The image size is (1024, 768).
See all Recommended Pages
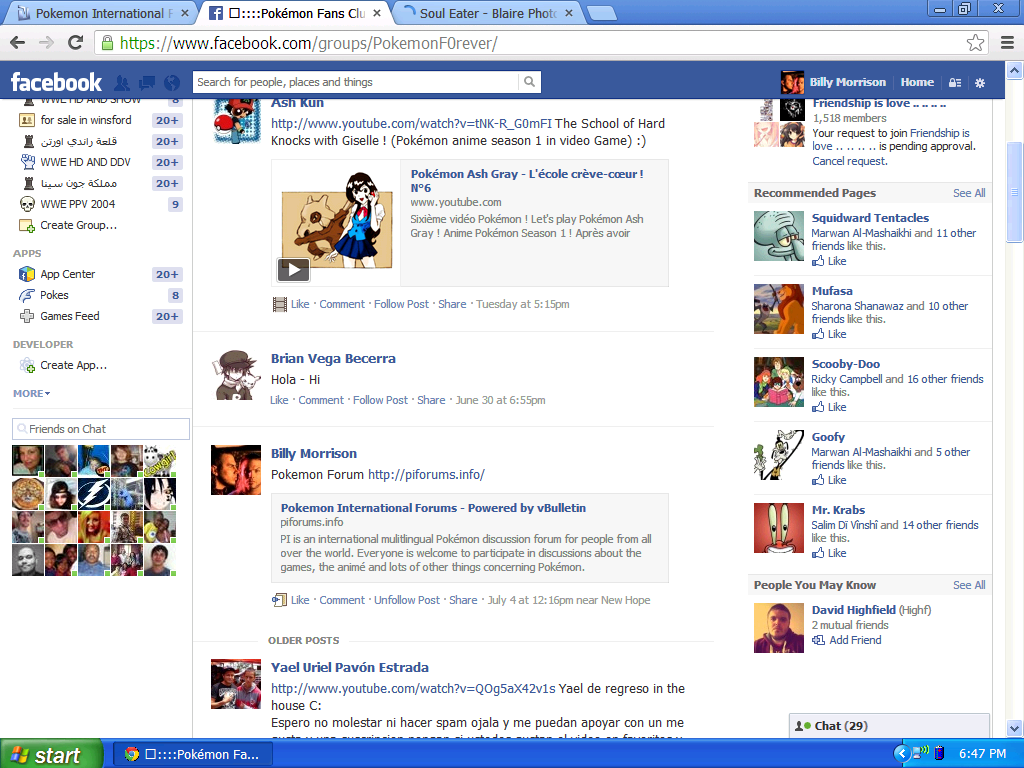[968, 193]
